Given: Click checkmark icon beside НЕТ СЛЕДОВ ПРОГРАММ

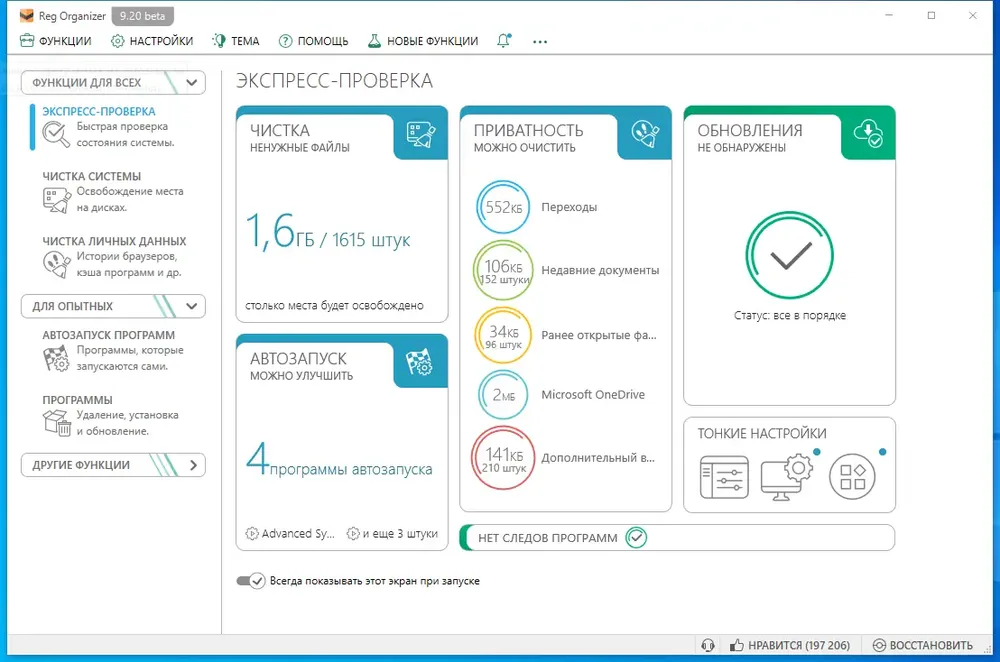Looking at the screenshot, I should point(636,538).
